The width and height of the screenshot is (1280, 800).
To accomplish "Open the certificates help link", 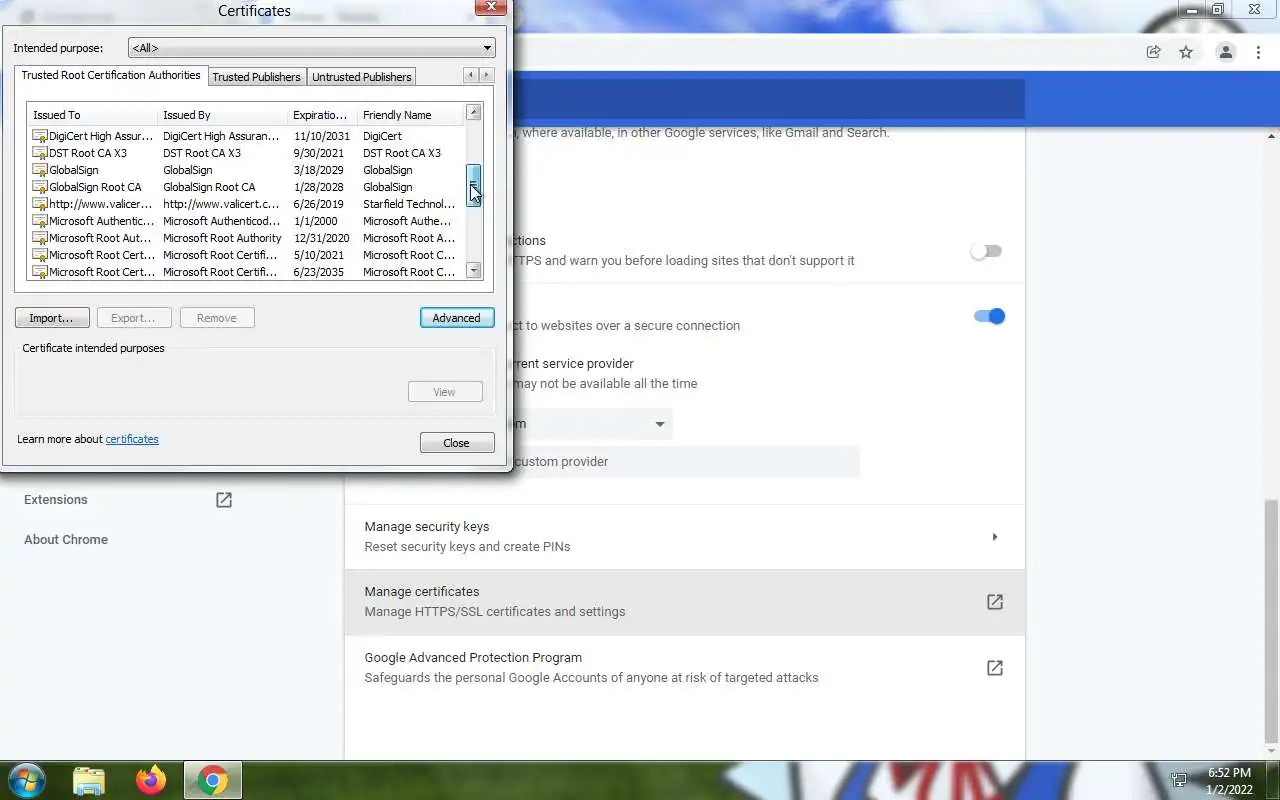I will tap(132, 439).
